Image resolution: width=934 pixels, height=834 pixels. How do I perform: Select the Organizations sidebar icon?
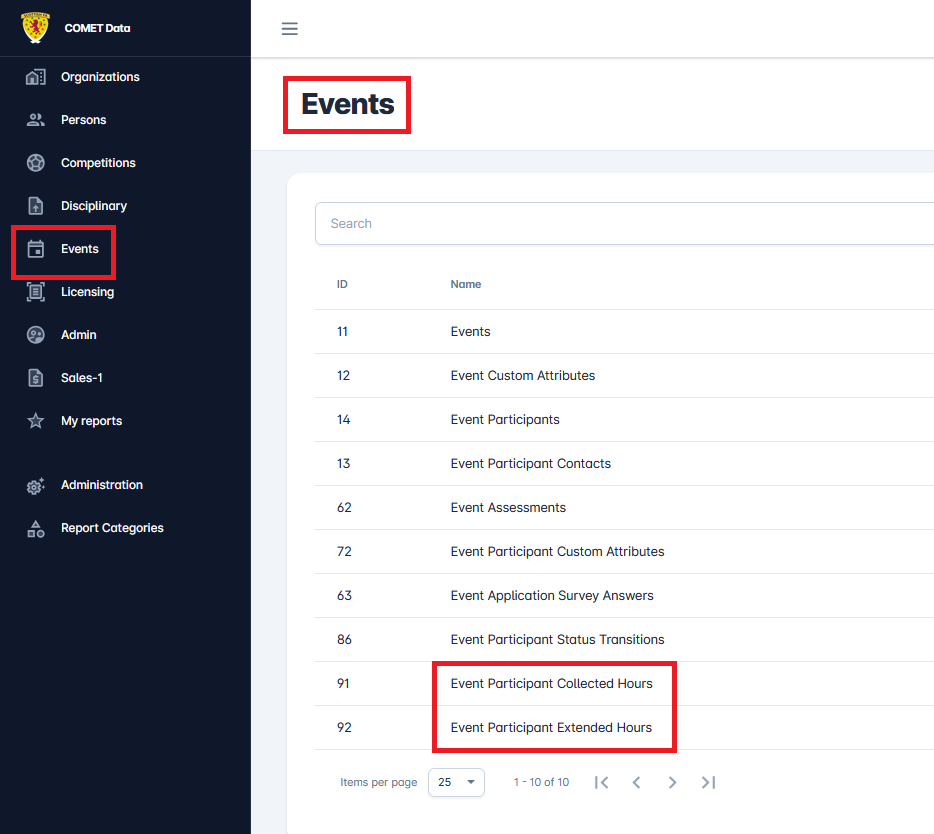pyautogui.click(x=35, y=76)
